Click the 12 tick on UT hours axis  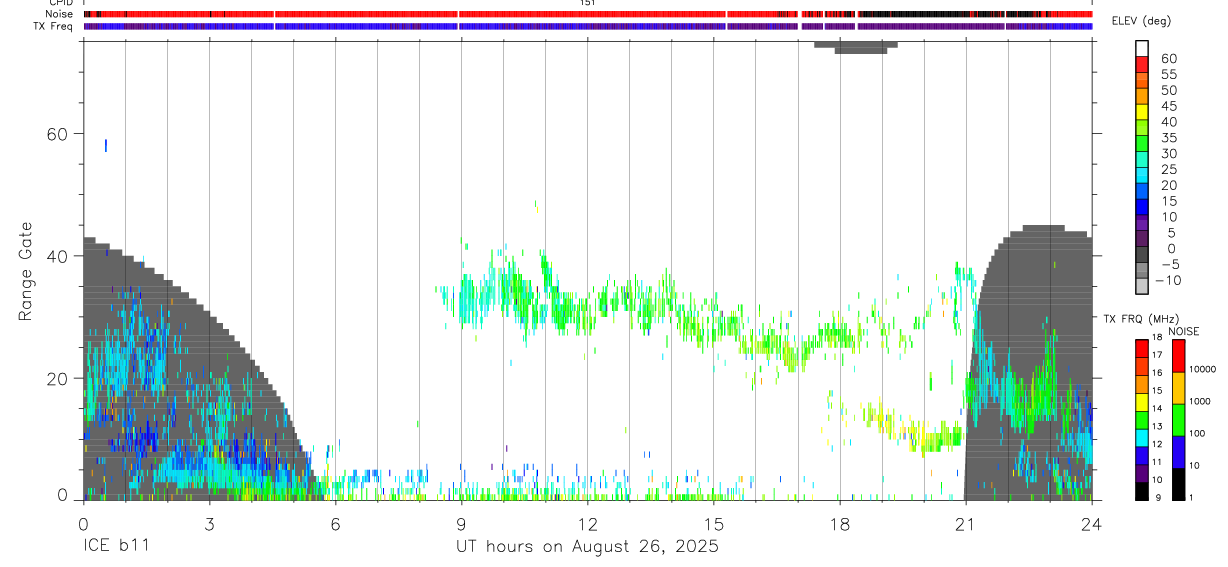587,523
